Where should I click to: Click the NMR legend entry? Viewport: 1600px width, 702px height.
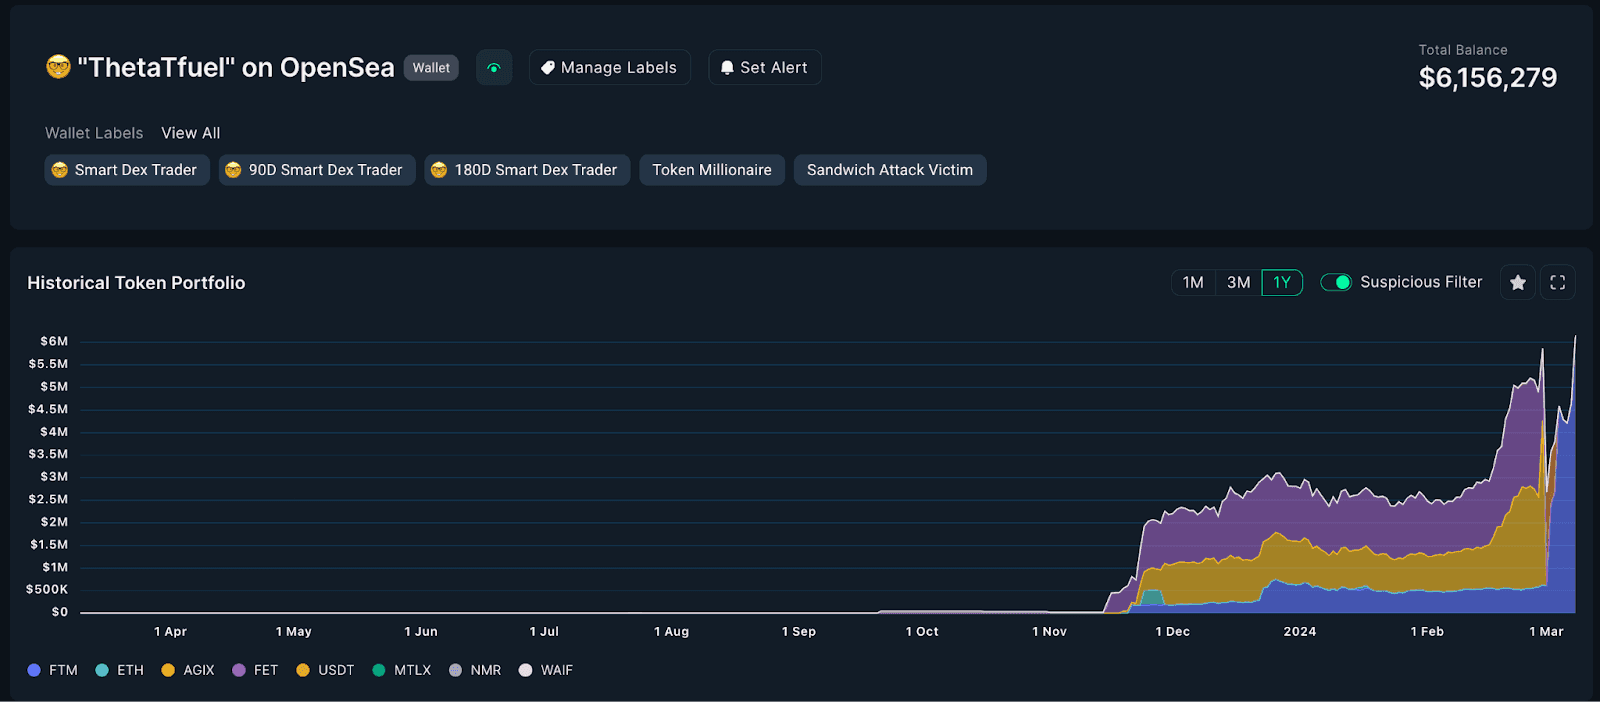pyautogui.click(x=475, y=670)
